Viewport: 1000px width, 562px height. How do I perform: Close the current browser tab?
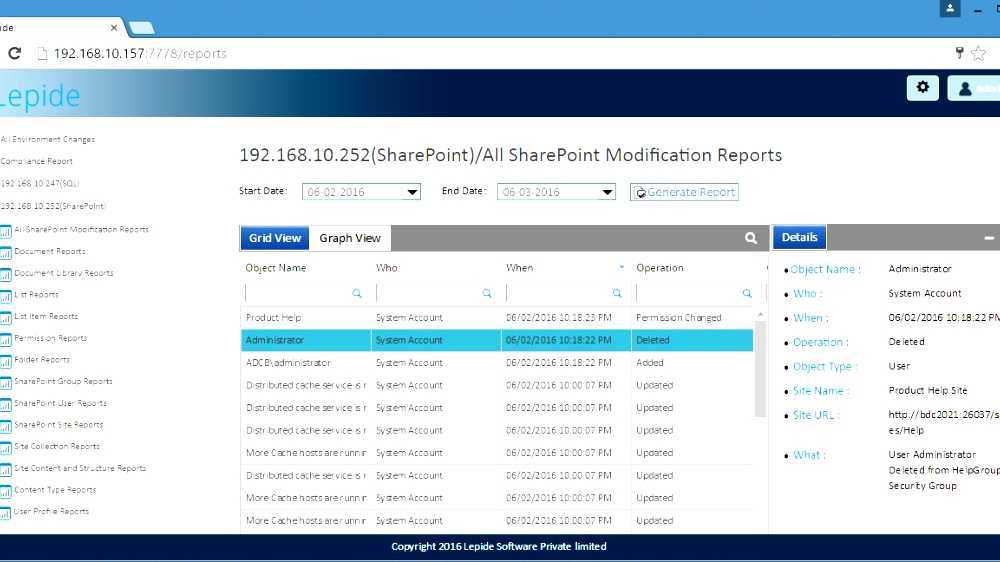click(x=114, y=27)
